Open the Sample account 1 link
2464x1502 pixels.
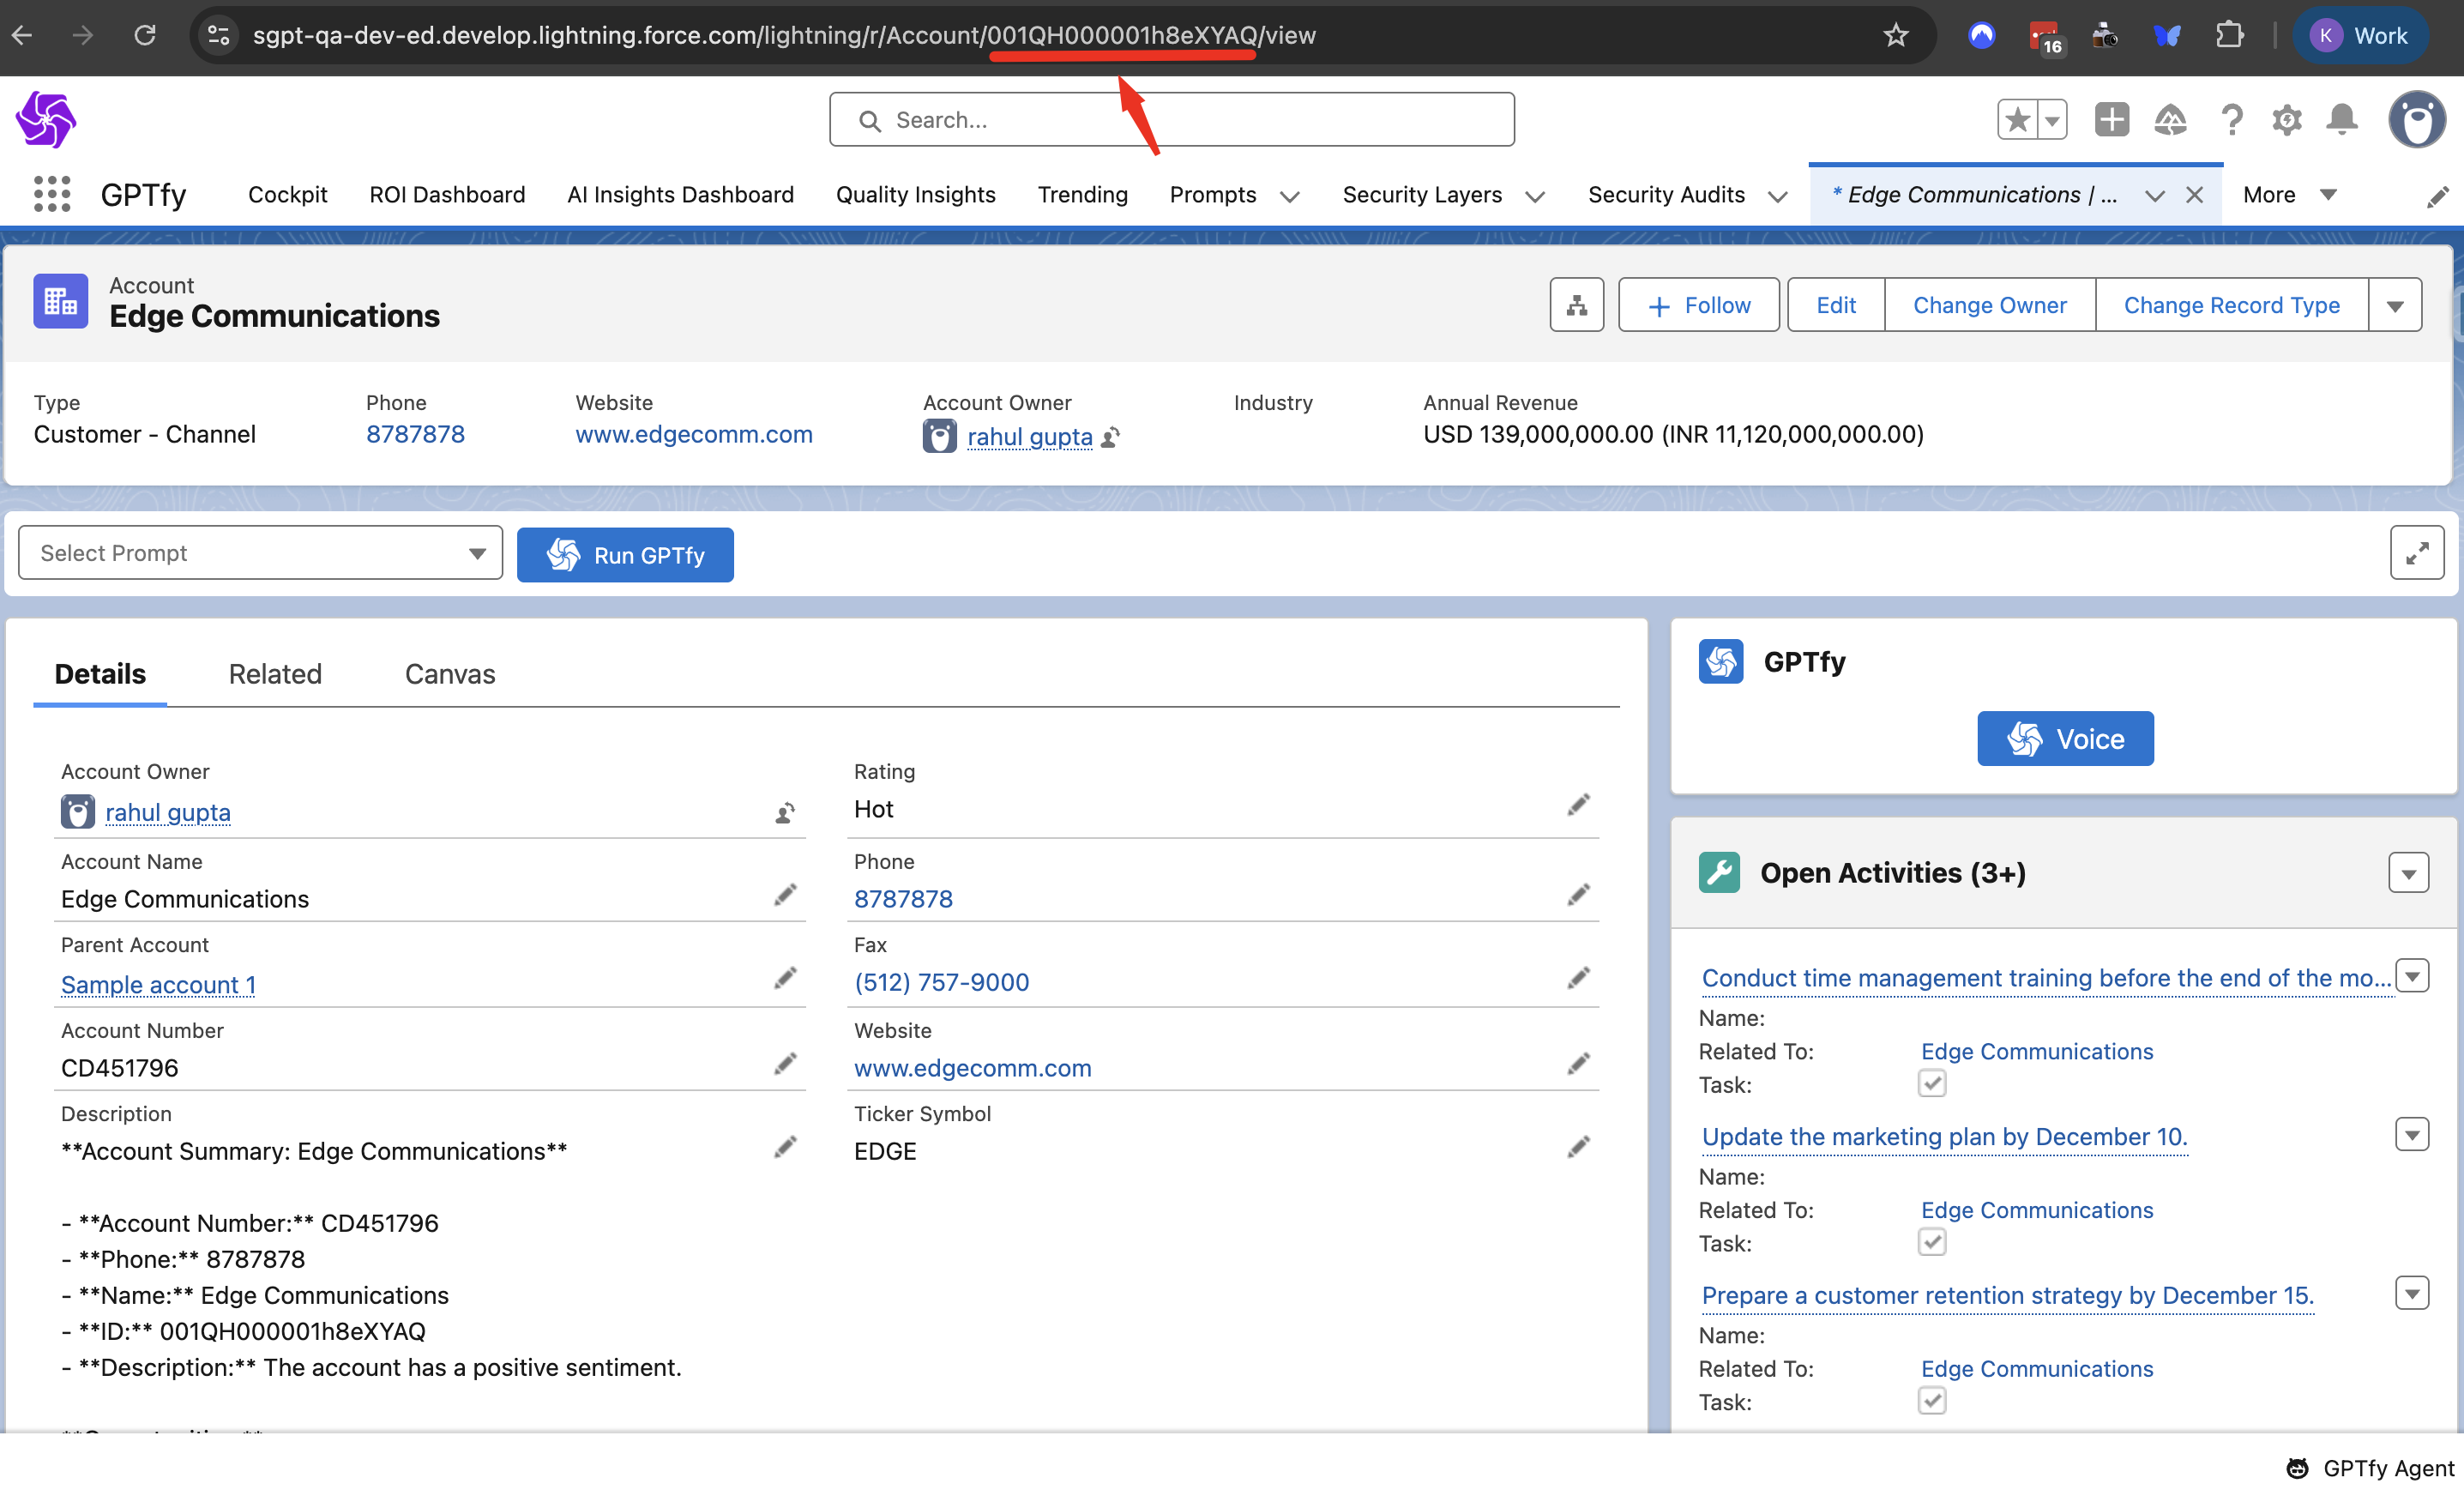coord(158,985)
